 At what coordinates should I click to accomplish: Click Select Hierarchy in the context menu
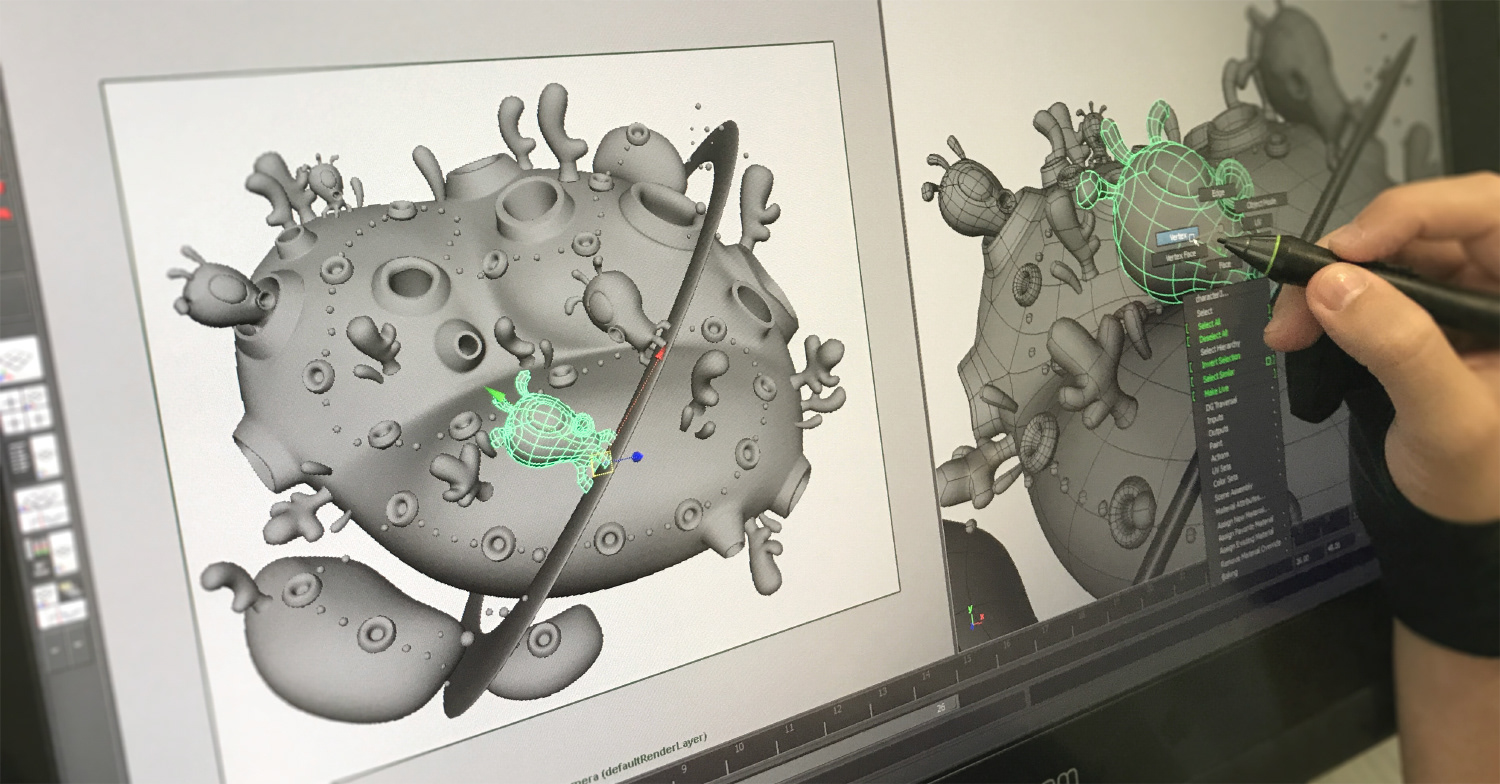coord(1219,348)
